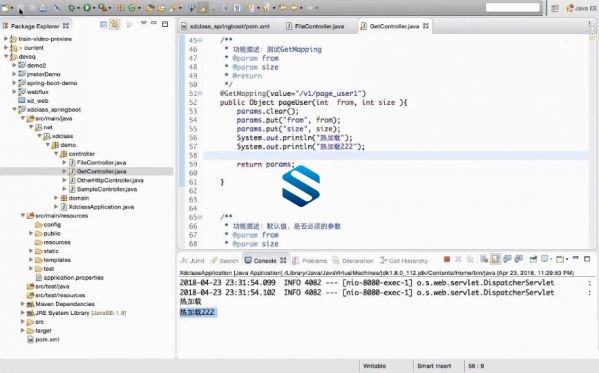Click the New Java Package toolbar icon
Viewport: 599px width, 373px height.
120,8
